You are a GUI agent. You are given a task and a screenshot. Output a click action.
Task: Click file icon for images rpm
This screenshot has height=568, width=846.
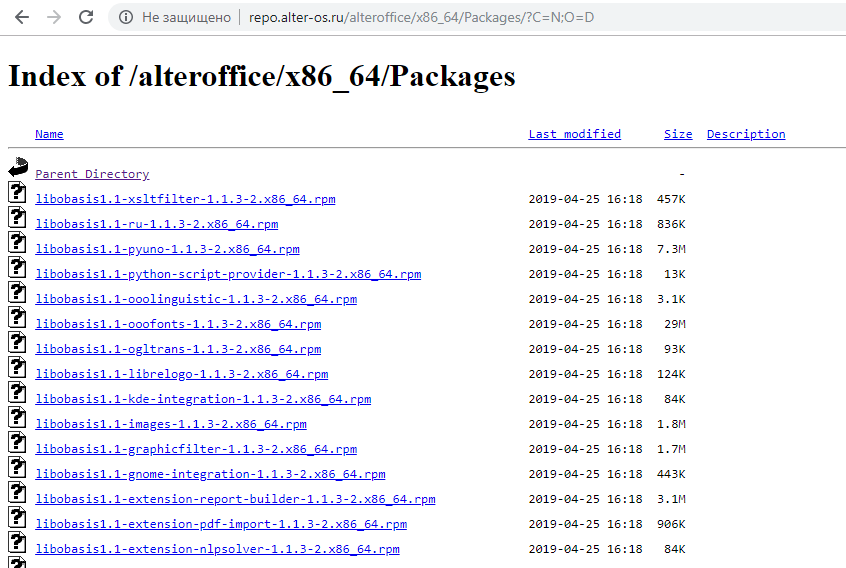pyautogui.click(x=17, y=417)
